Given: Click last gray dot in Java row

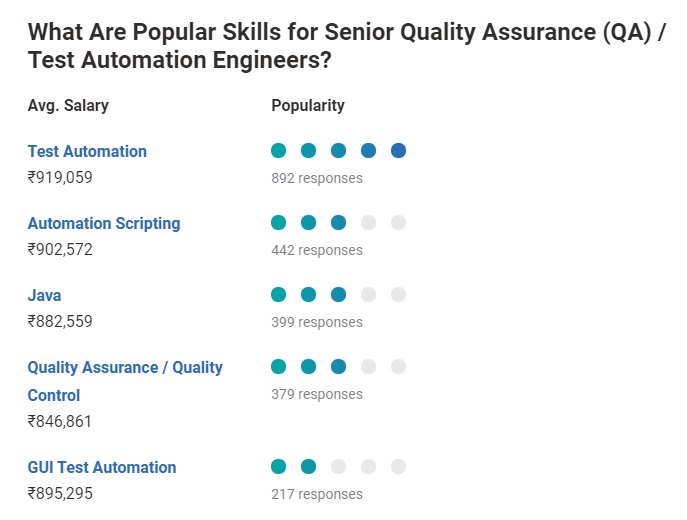Looking at the screenshot, I should 398,295.
